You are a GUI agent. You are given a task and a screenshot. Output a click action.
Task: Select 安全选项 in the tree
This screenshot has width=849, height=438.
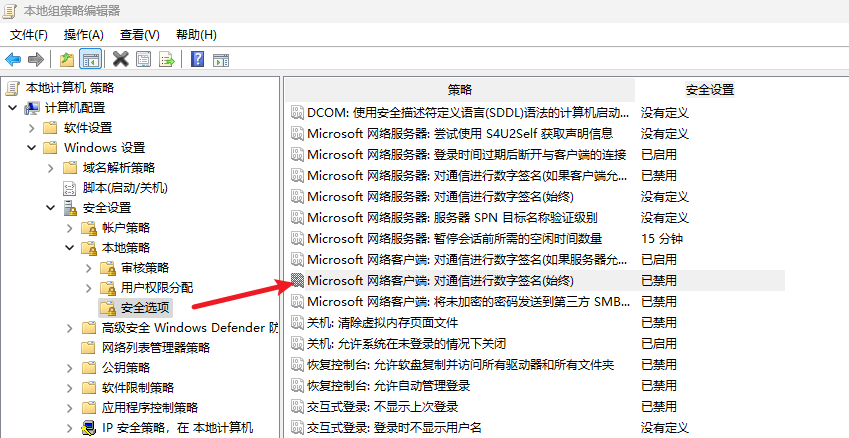coord(147,308)
